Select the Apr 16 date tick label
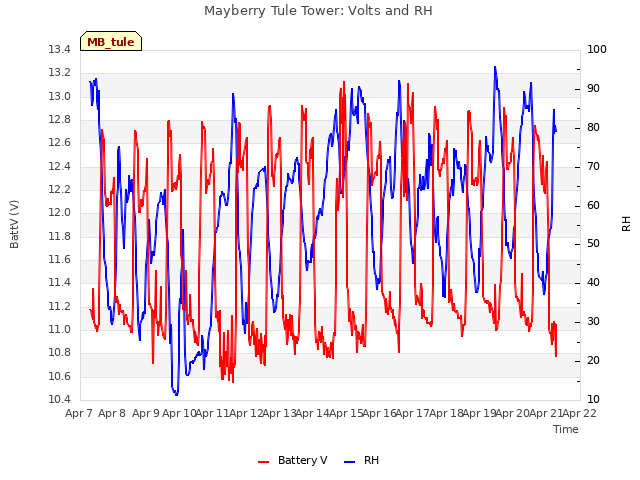Image resolution: width=640 pixels, height=480 pixels. coord(380,413)
